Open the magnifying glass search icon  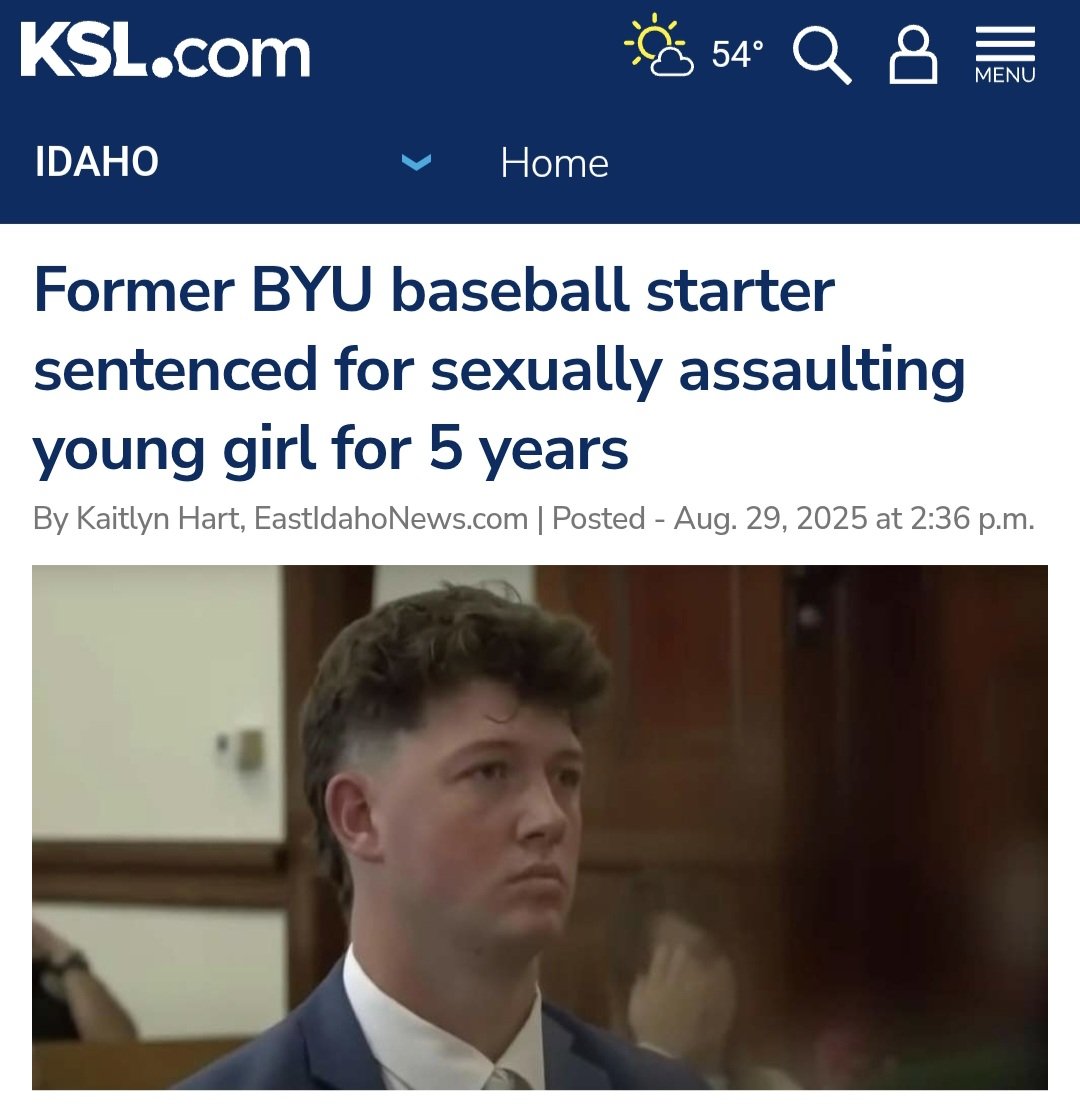(x=822, y=55)
